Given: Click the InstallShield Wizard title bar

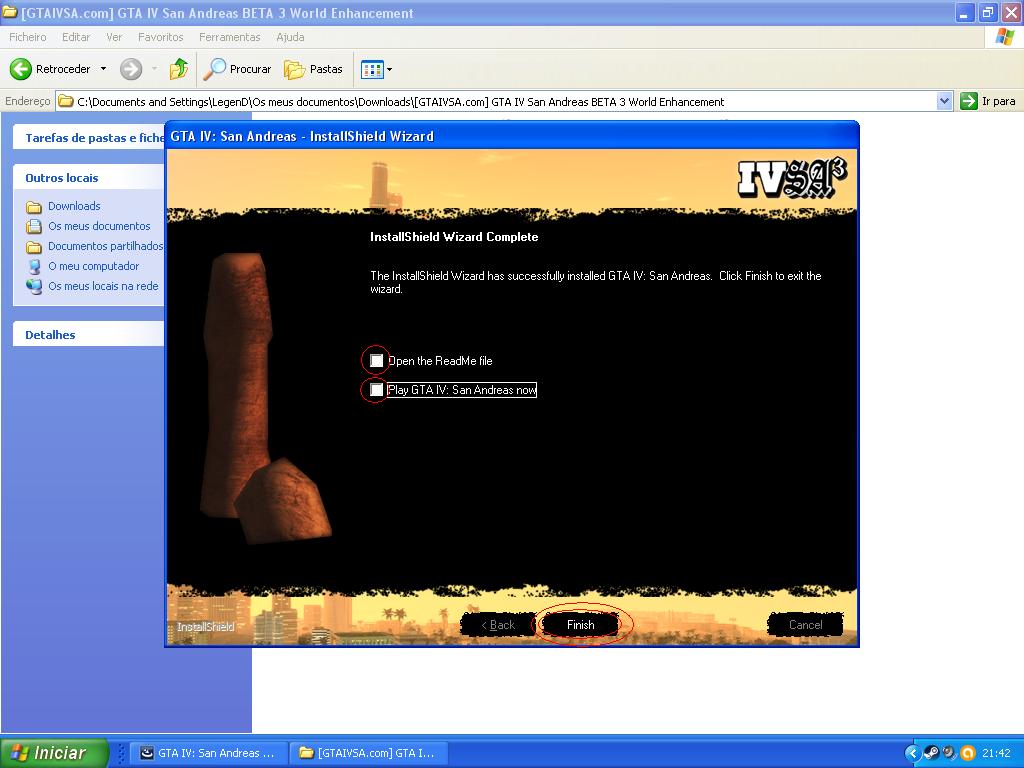Looking at the screenshot, I should click(511, 136).
